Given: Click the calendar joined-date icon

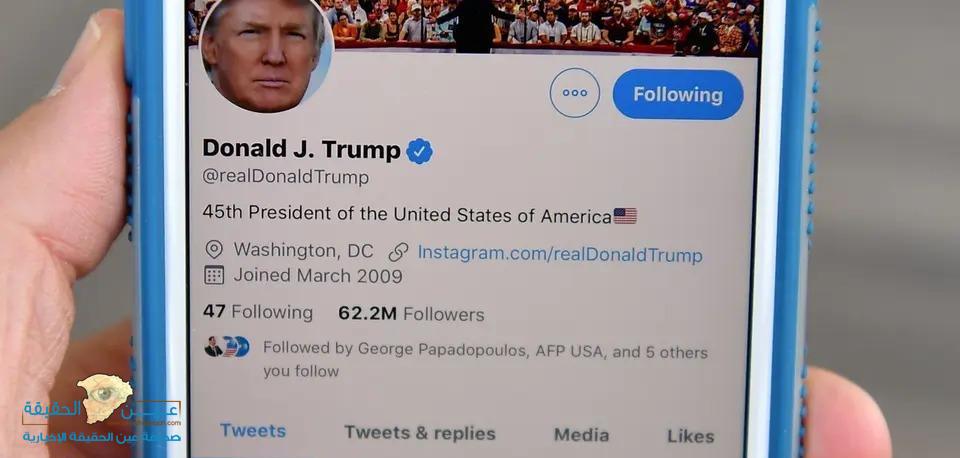Looking at the screenshot, I should pos(214,275).
